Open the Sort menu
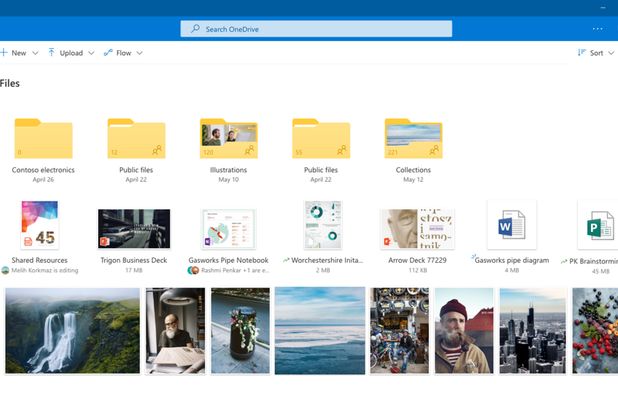This screenshot has width=618, height=394. click(596, 53)
